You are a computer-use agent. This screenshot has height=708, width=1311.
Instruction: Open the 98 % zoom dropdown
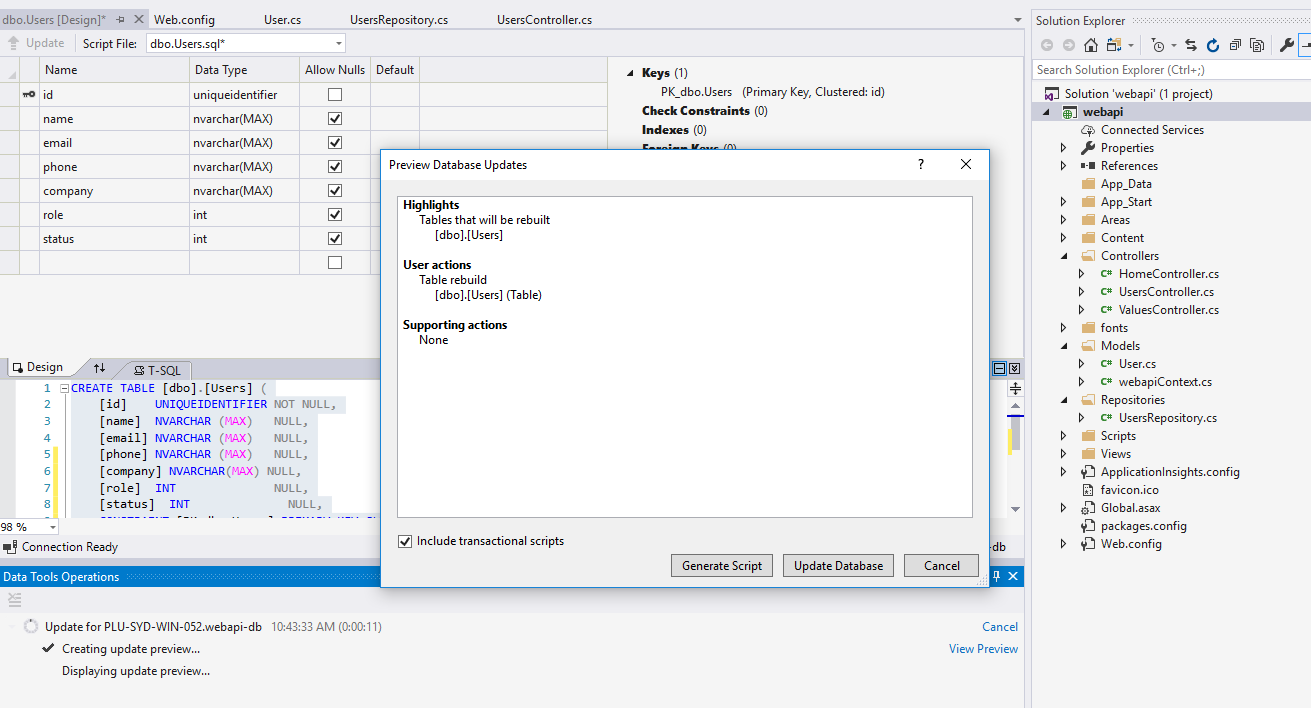click(52, 527)
